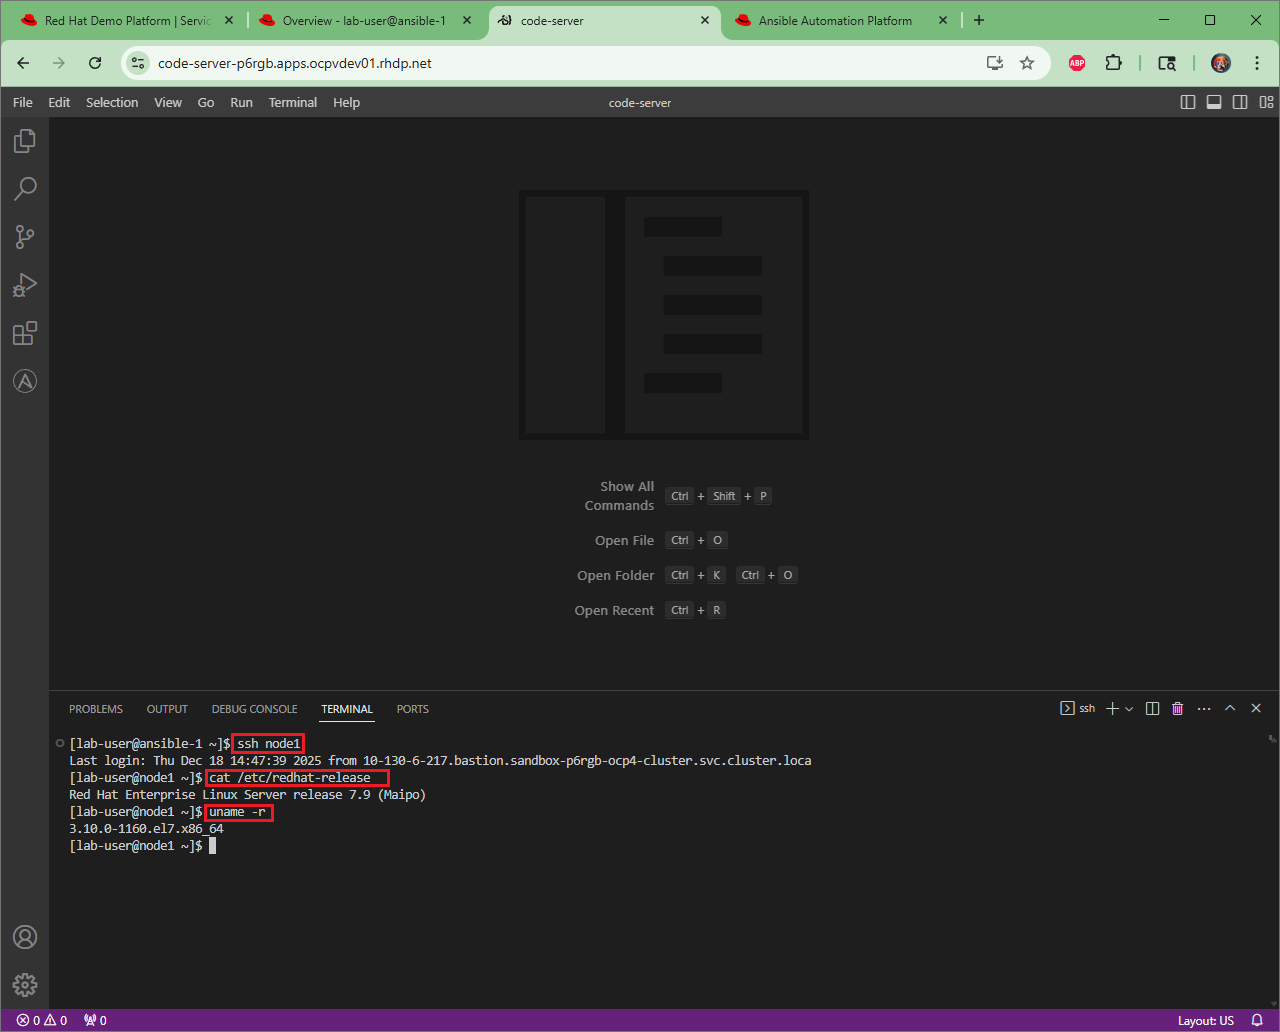Open the Help menu
Image resolution: width=1280 pixels, height=1032 pixels.
(347, 102)
